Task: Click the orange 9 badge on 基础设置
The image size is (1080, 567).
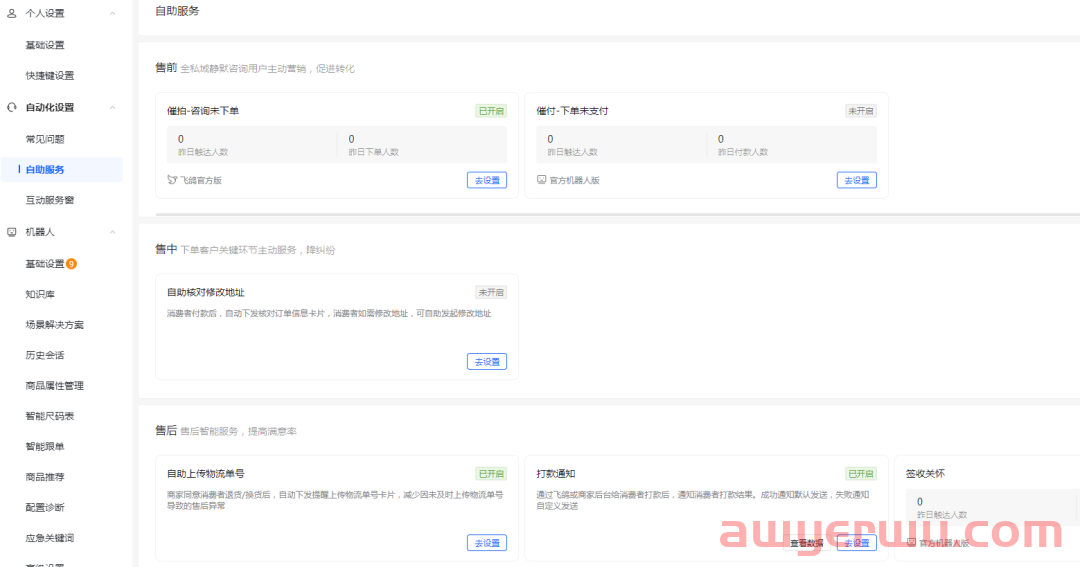Action: (71, 264)
